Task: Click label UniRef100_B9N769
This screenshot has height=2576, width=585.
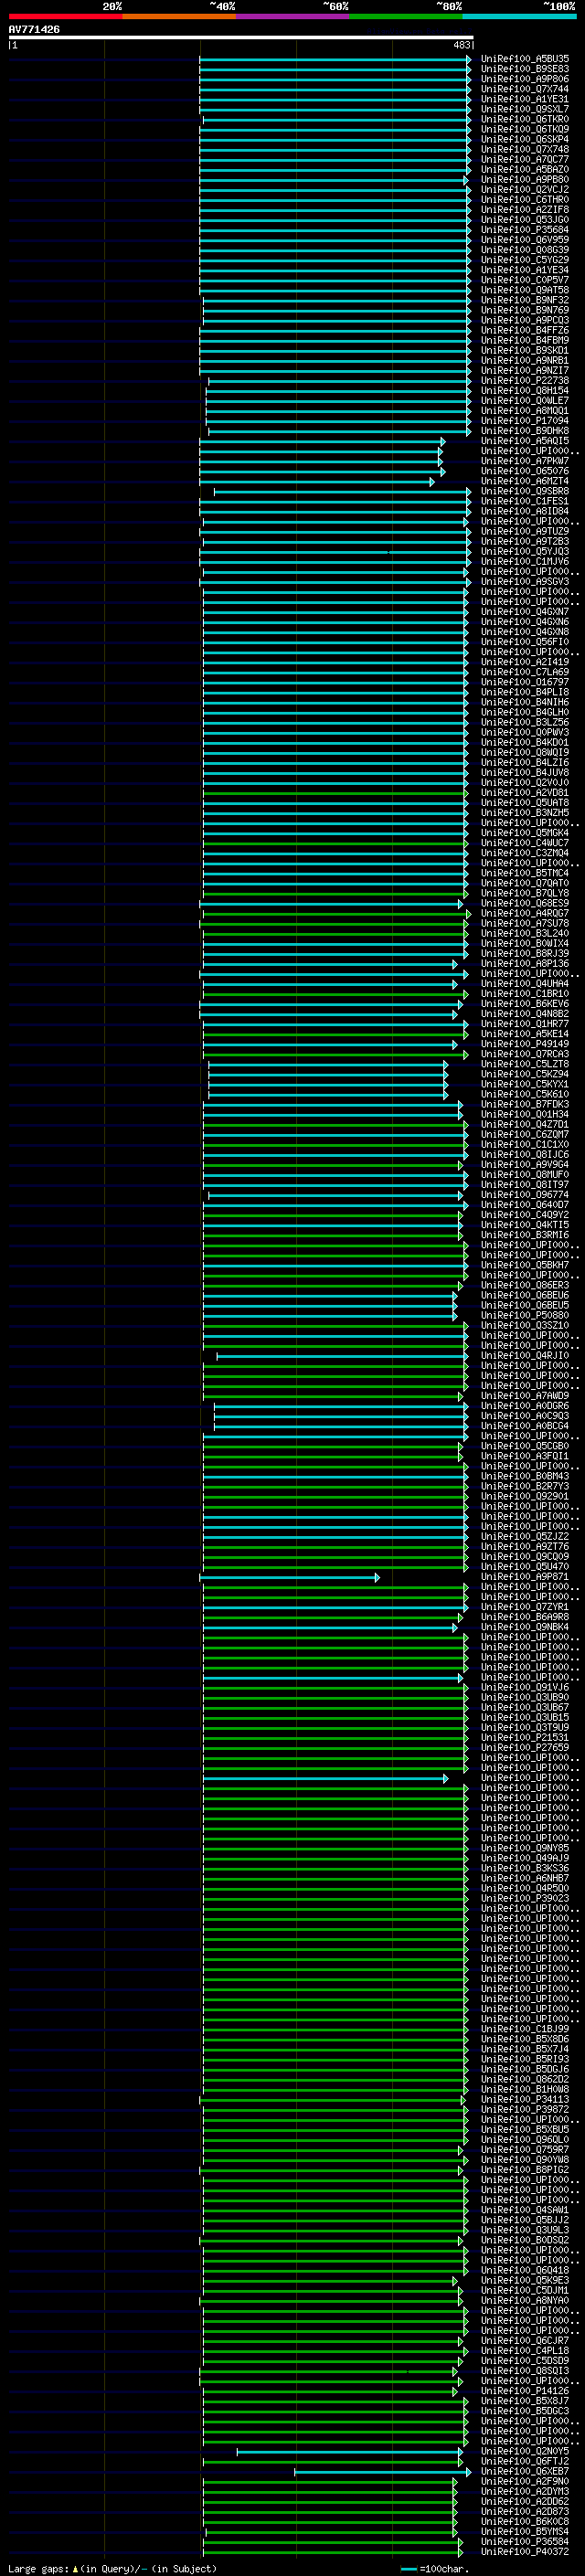Action: [525, 310]
